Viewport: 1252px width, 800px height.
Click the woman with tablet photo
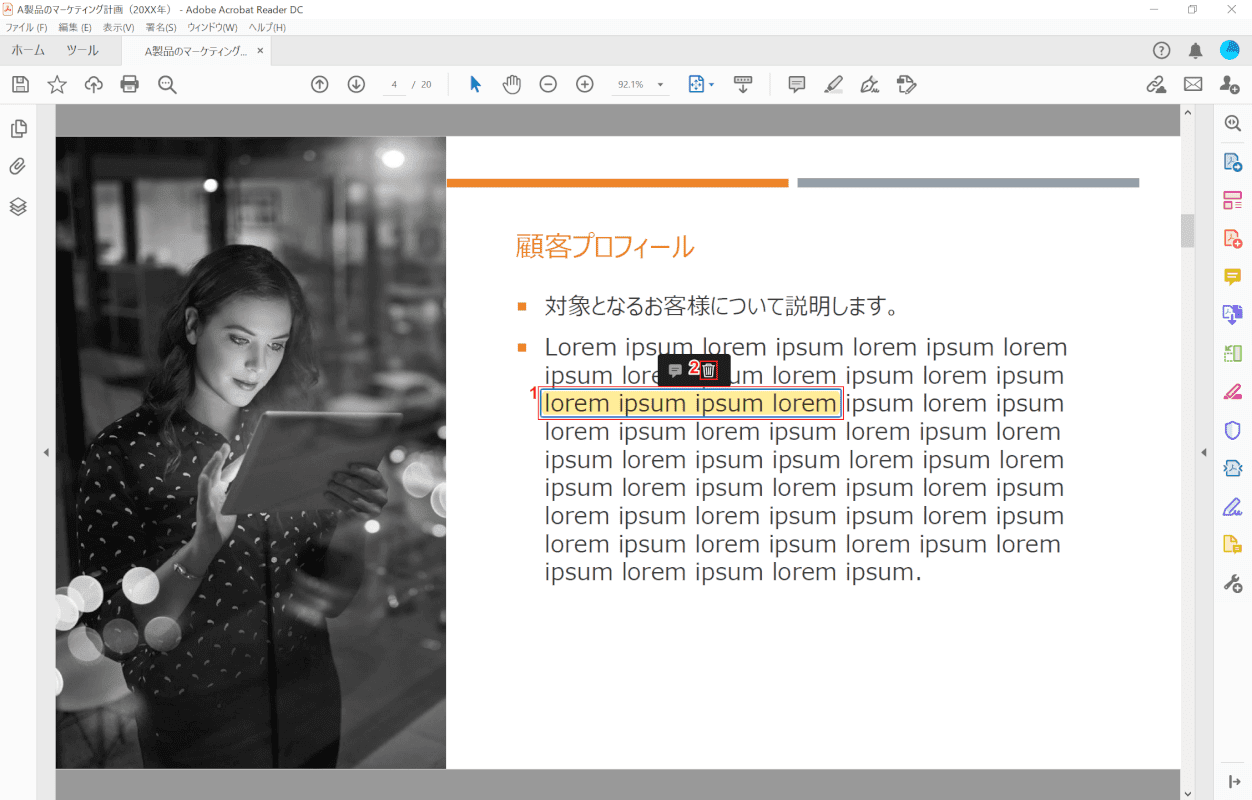point(251,453)
